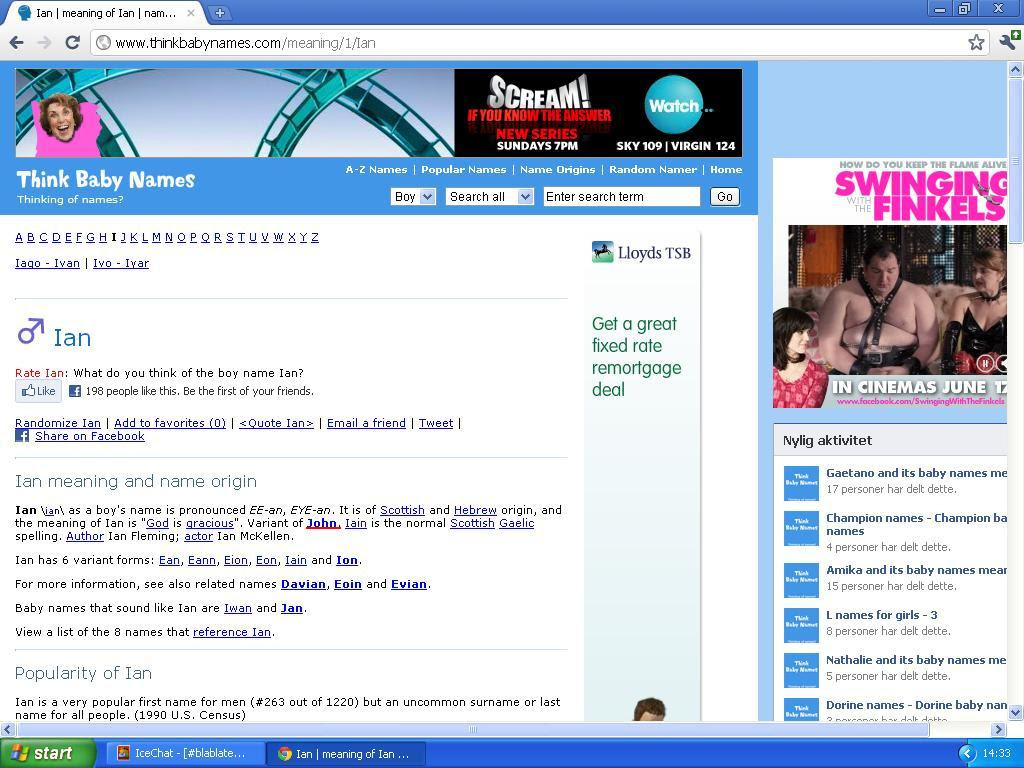The width and height of the screenshot is (1024, 768).
Task: Select the Ian browser tab
Action: pos(104,13)
